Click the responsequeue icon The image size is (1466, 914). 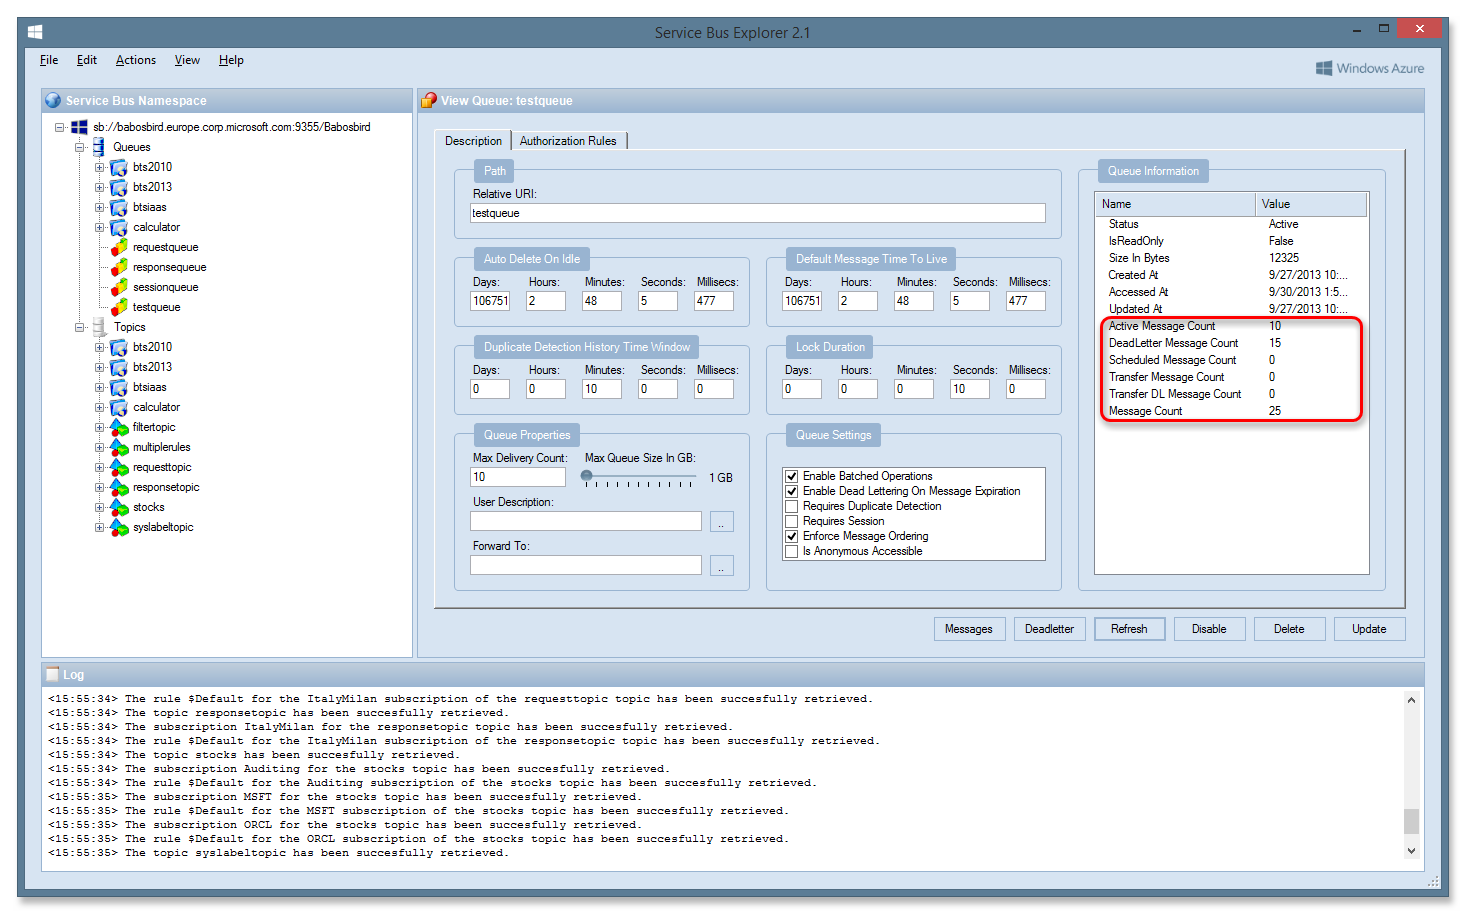tap(119, 268)
